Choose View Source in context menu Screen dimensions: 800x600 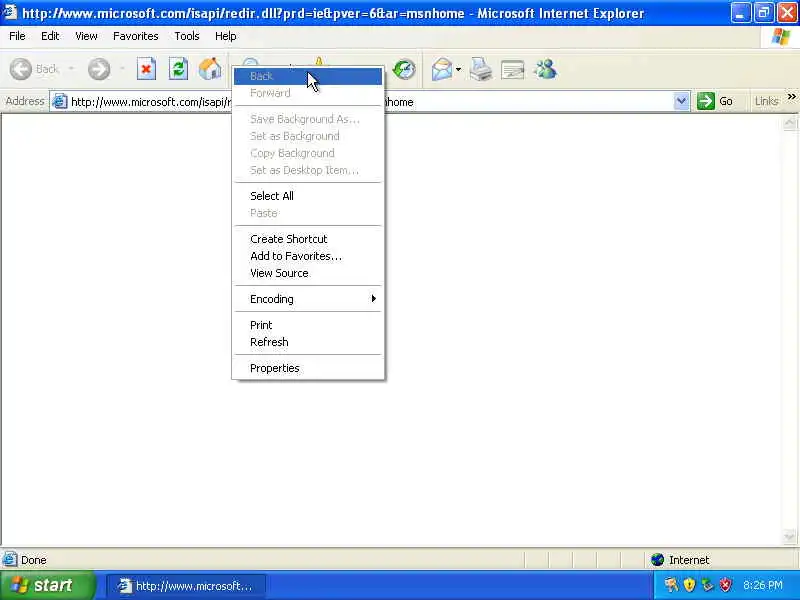308,273
